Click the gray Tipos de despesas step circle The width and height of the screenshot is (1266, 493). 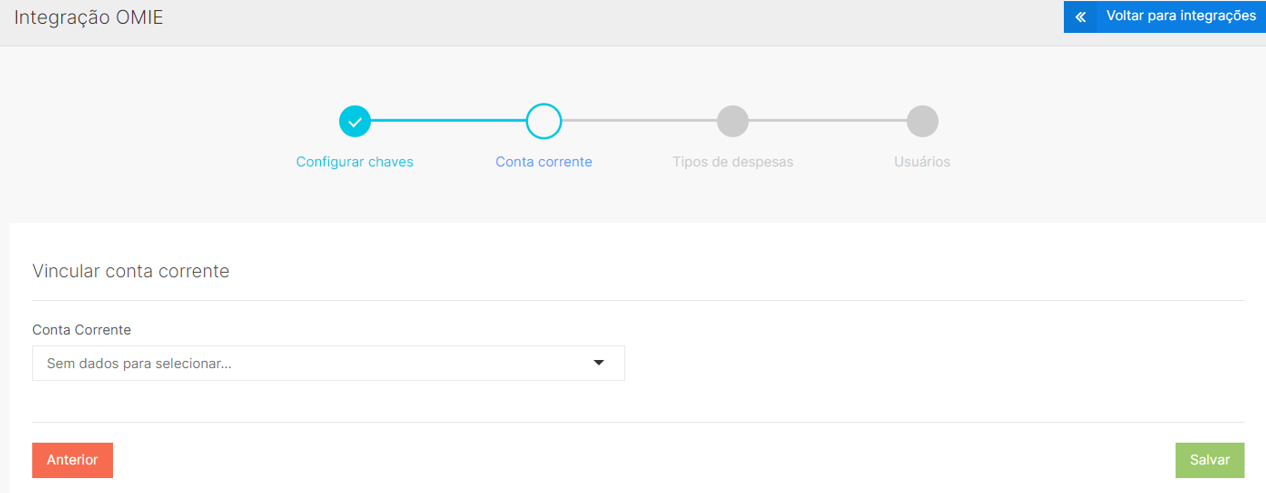[733, 121]
